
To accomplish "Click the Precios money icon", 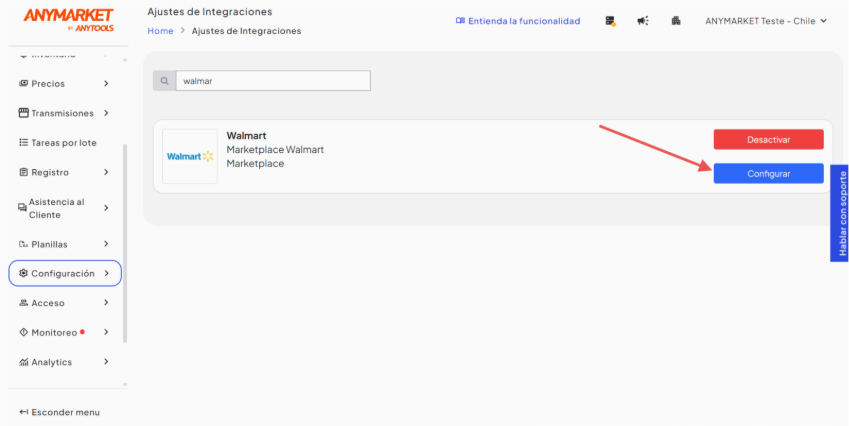I will point(23,83).
